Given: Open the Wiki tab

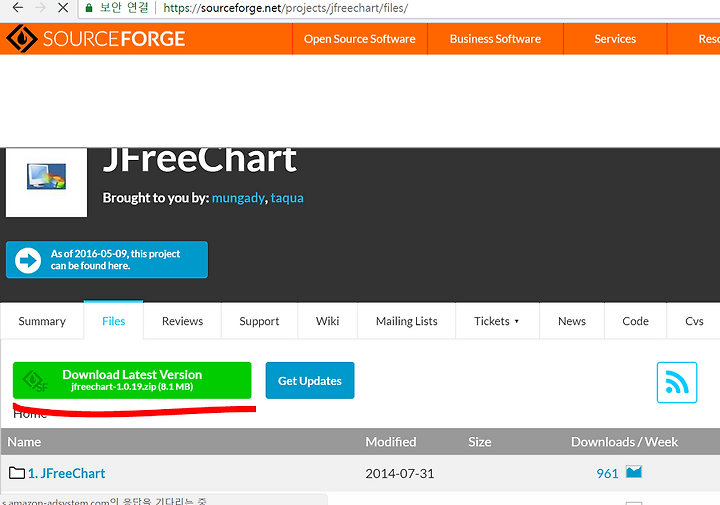Looking at the screenshot, I should click(327, 321).
